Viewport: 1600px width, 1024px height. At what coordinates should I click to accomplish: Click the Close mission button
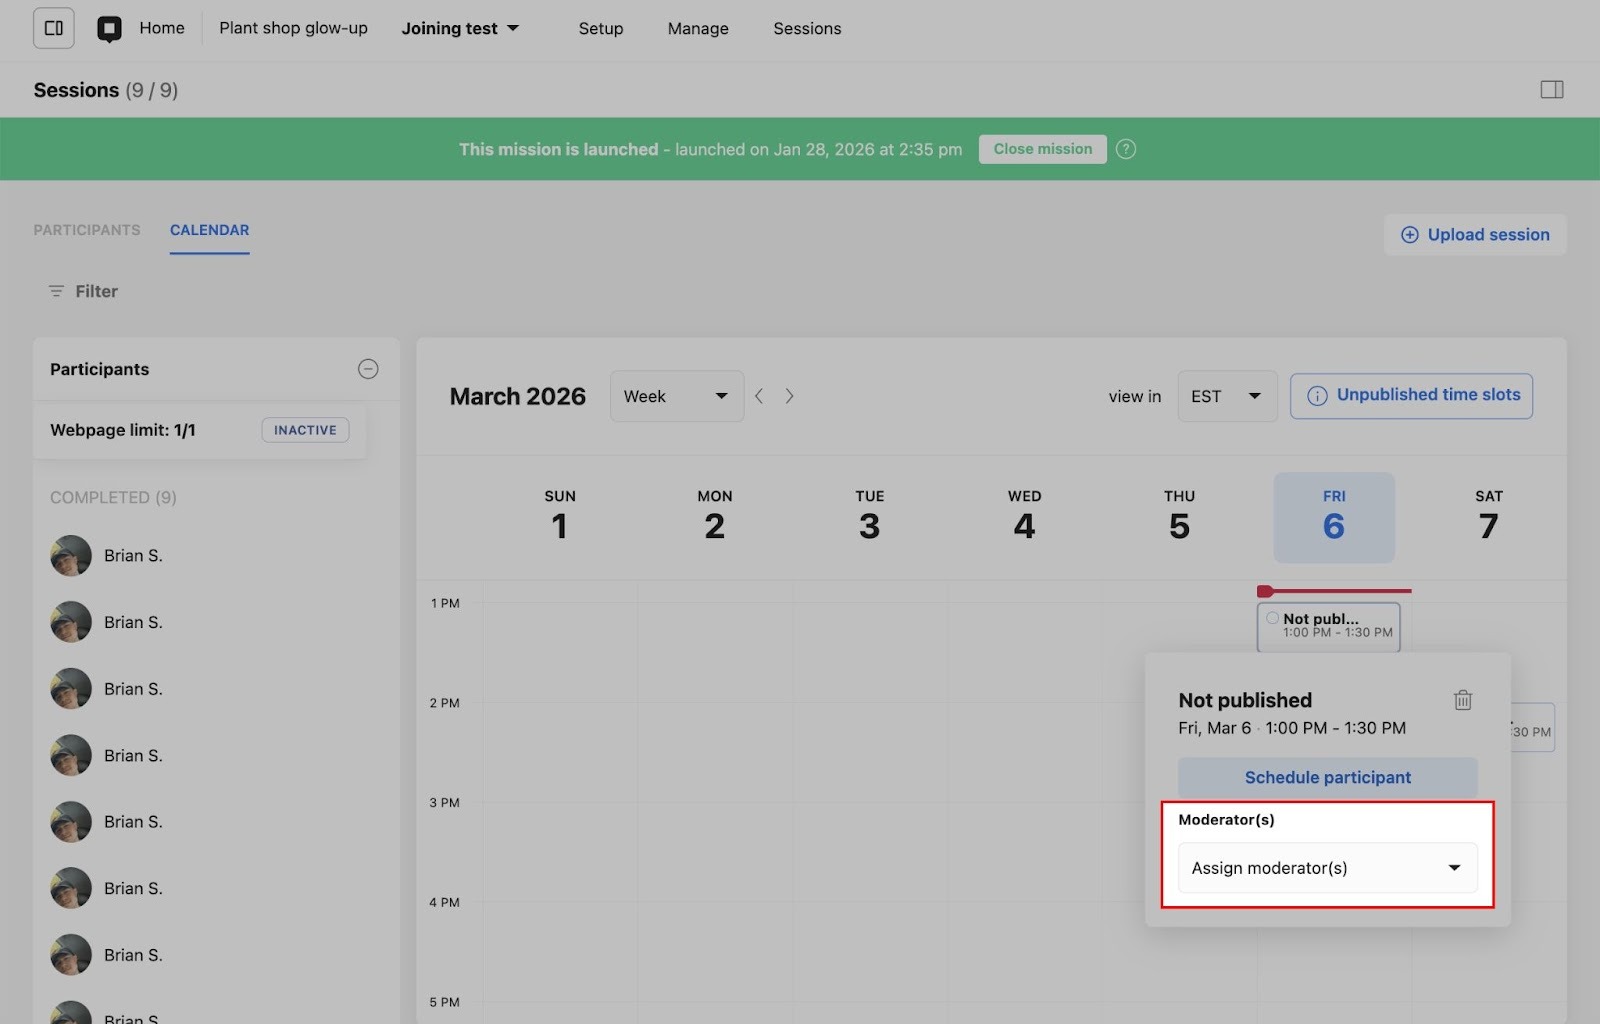(1042, 149)
